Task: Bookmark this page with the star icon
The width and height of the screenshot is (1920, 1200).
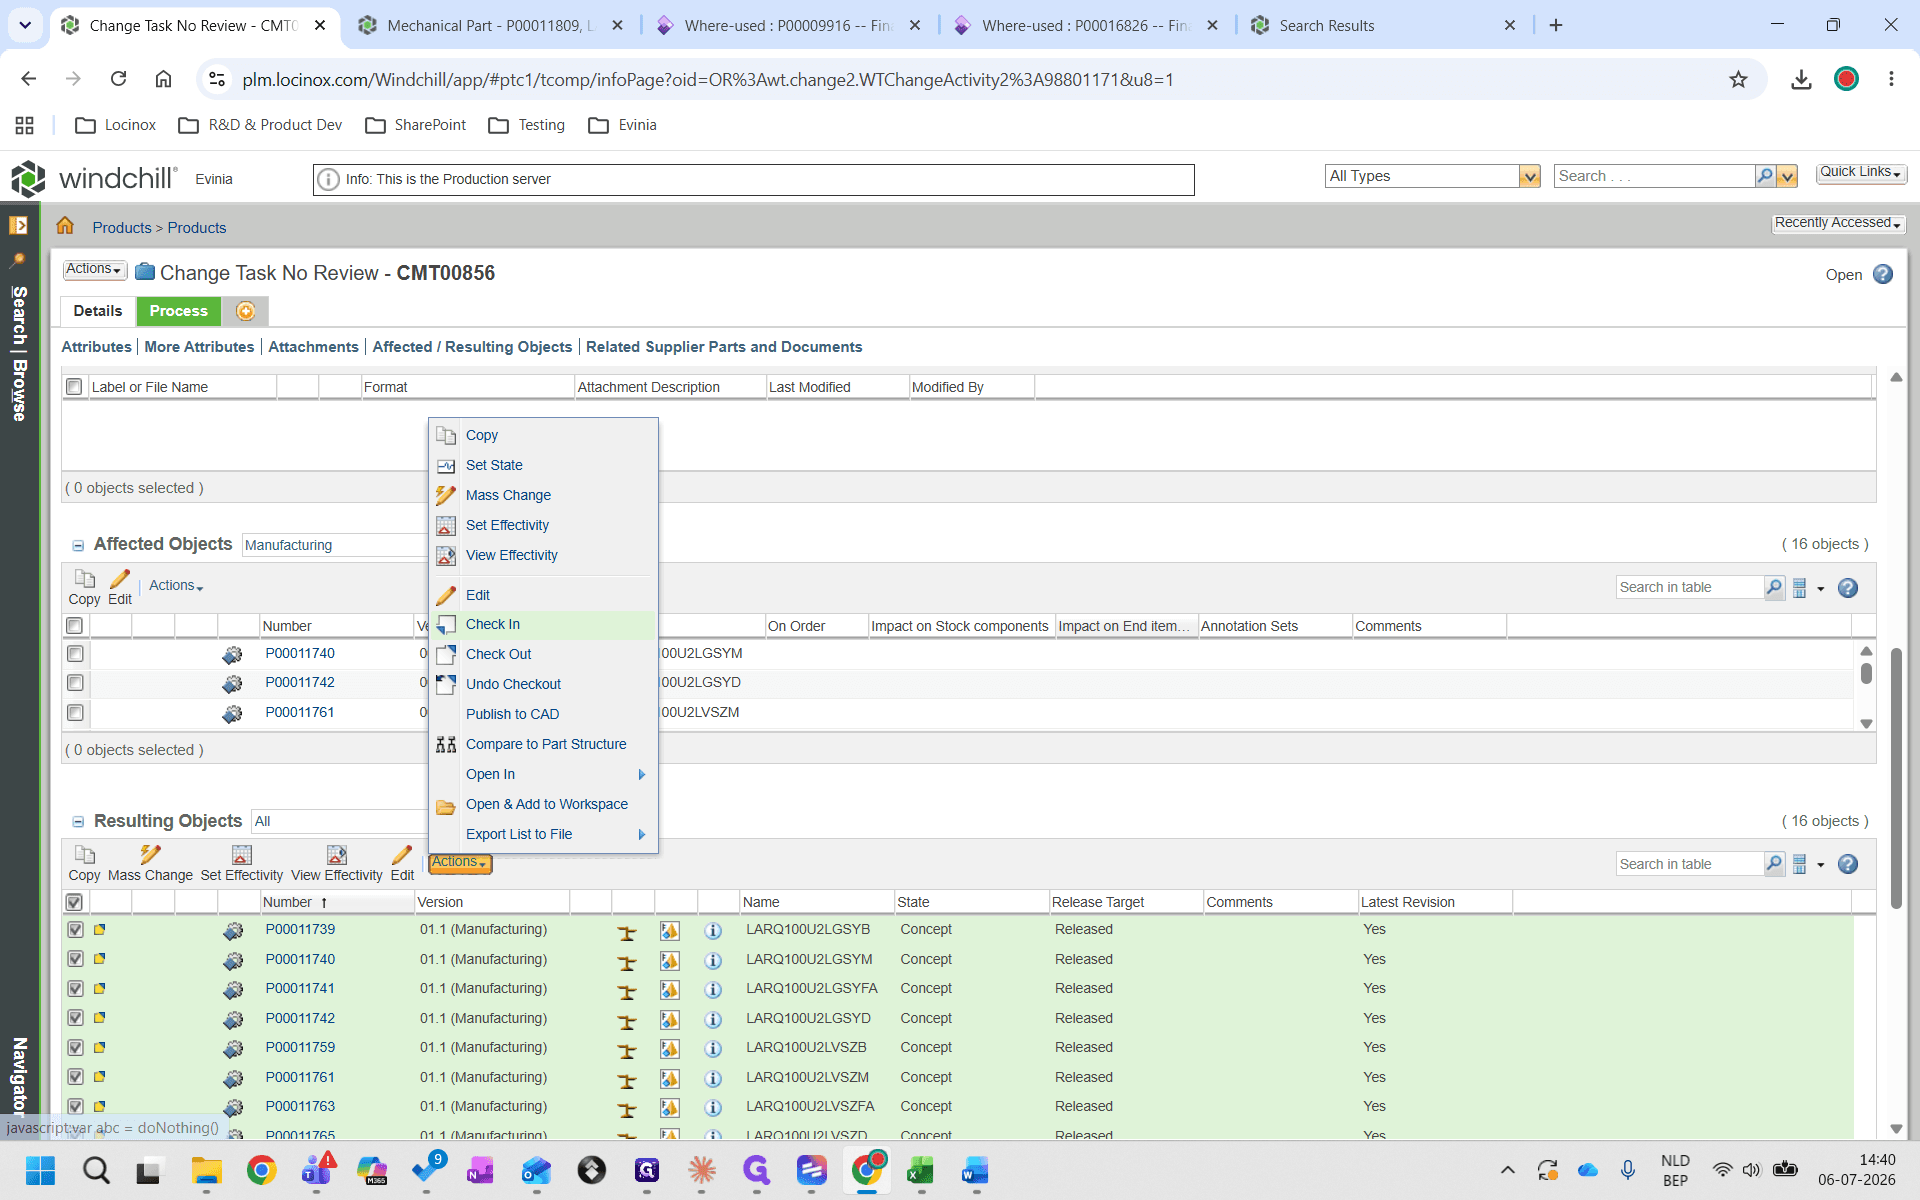Action: click(1738, 79)
